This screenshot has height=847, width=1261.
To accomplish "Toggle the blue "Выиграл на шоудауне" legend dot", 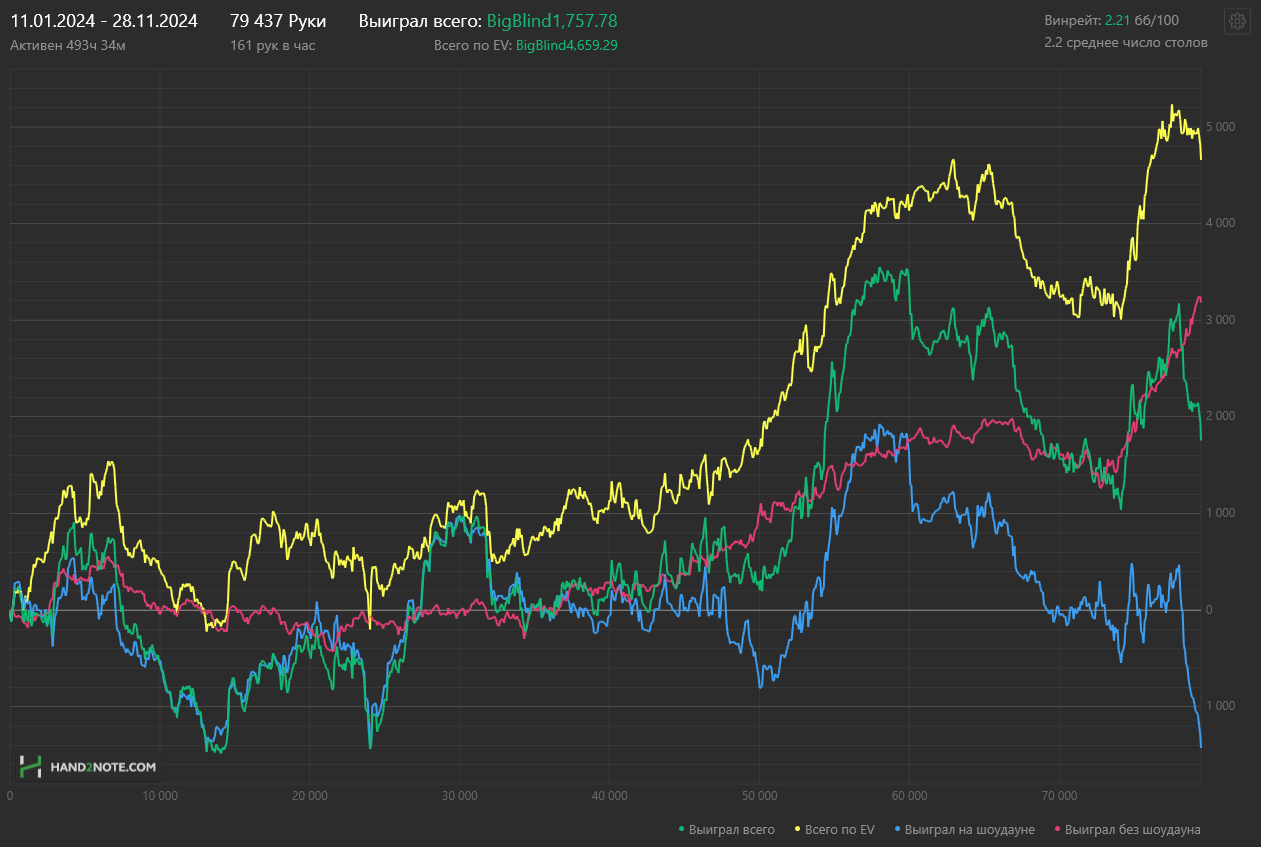I will pyautogui.click(x=897, y=829).
